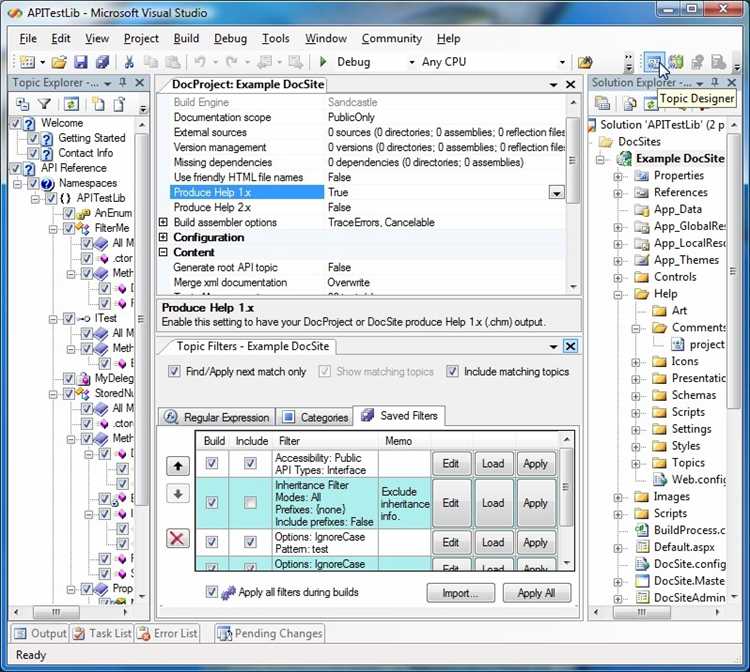750x672 pixels.
Task: Pin the Solution Explorer panel
Action: pyautogui.click(x=715, y=83)
